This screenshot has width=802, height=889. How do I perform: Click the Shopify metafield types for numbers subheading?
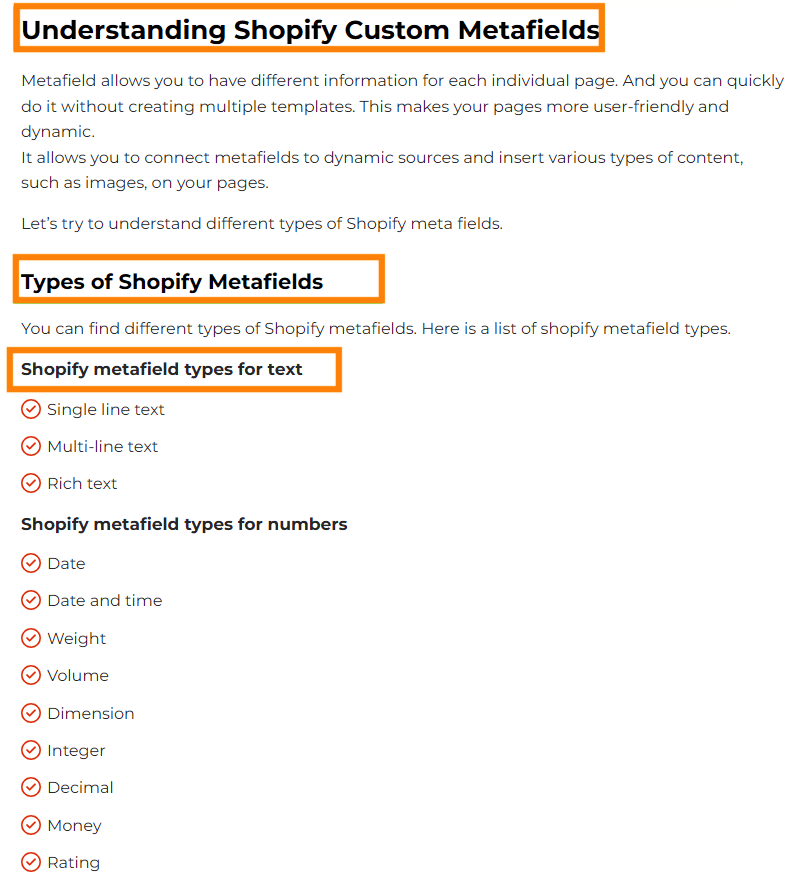[x=184, y=524]
